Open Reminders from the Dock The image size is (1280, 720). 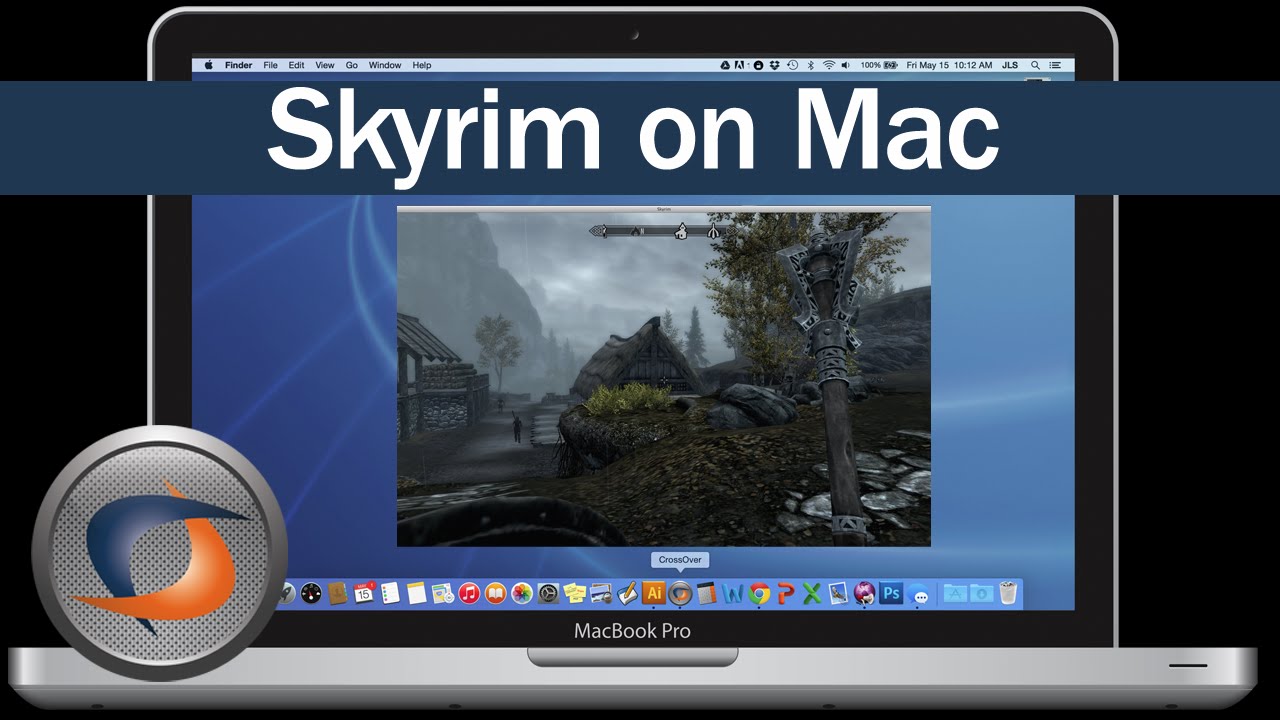coord(391,594)
